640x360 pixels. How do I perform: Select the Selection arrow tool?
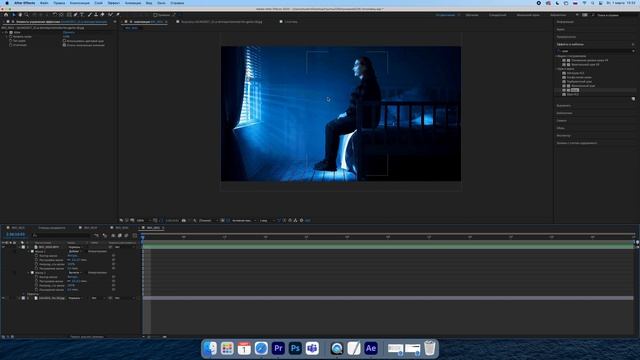13,15
